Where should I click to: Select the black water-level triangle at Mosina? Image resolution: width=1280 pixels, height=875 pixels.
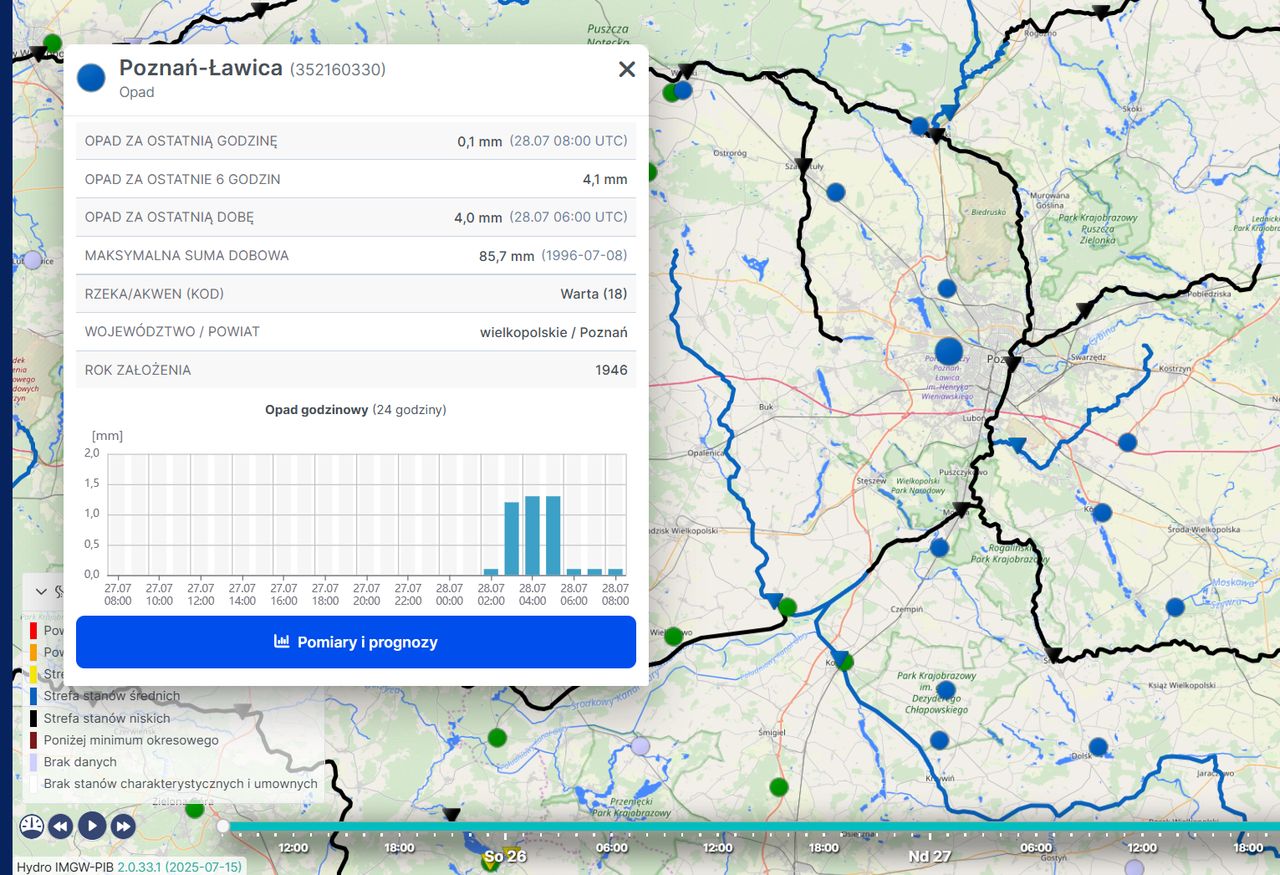point(961,509)
